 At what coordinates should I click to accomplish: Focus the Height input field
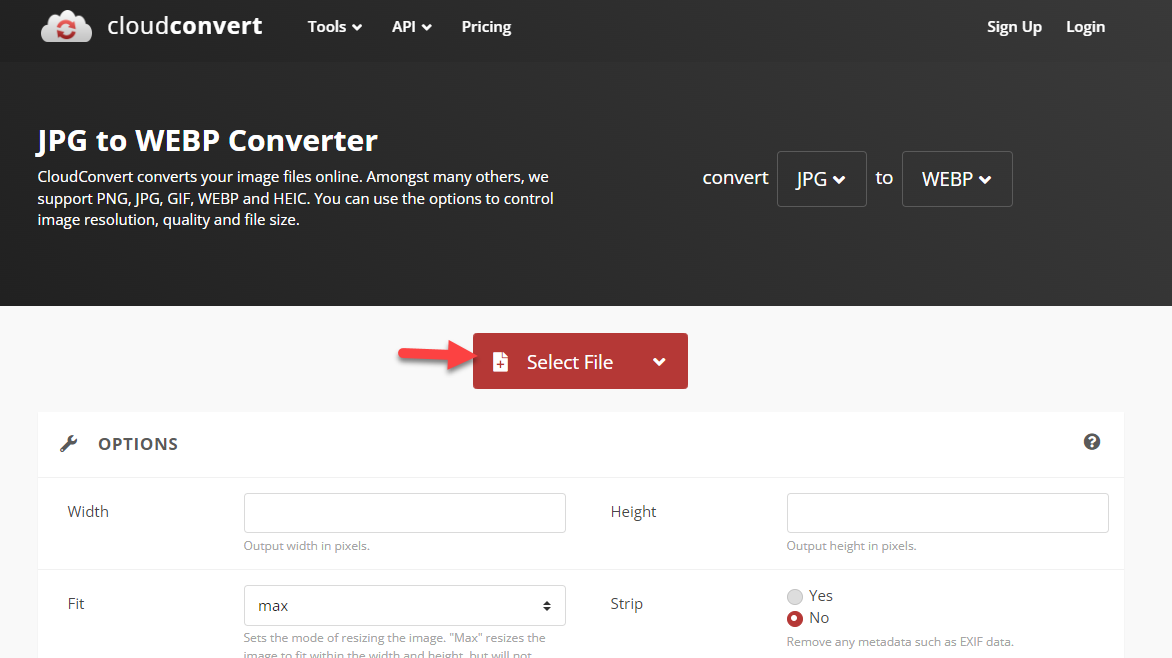point(947,513)
